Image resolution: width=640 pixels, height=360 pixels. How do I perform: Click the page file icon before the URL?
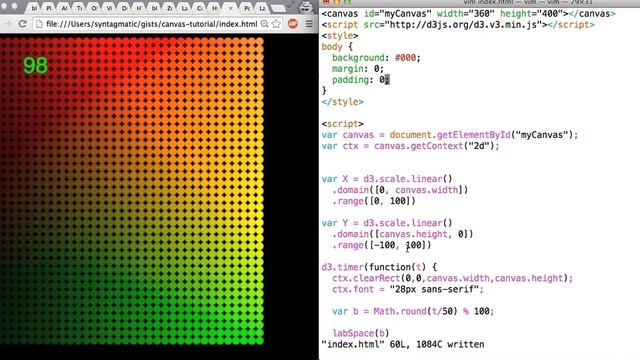click(39, 24)
